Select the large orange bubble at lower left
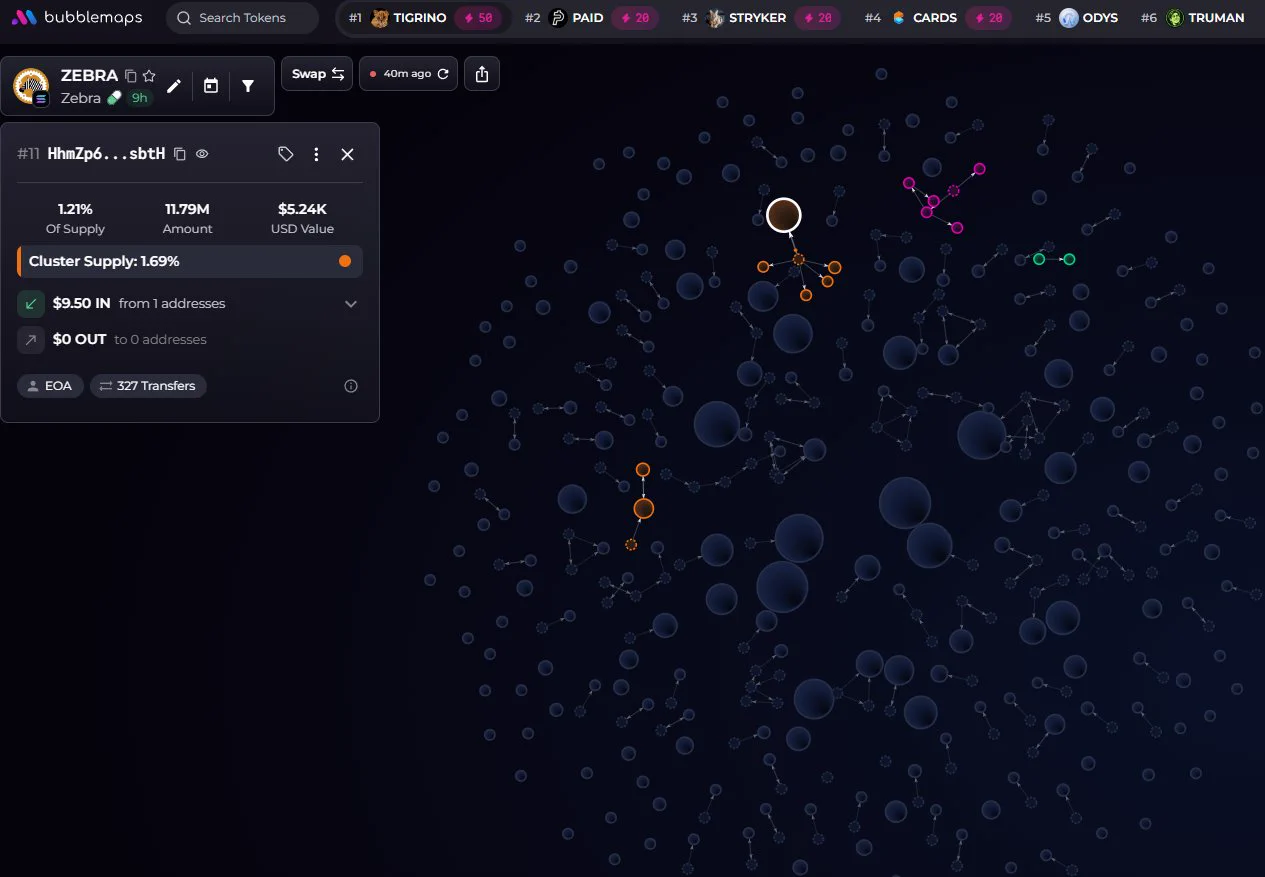Image resolution: width=1265 pixels, height=877 pixels. tap(643, 509)
